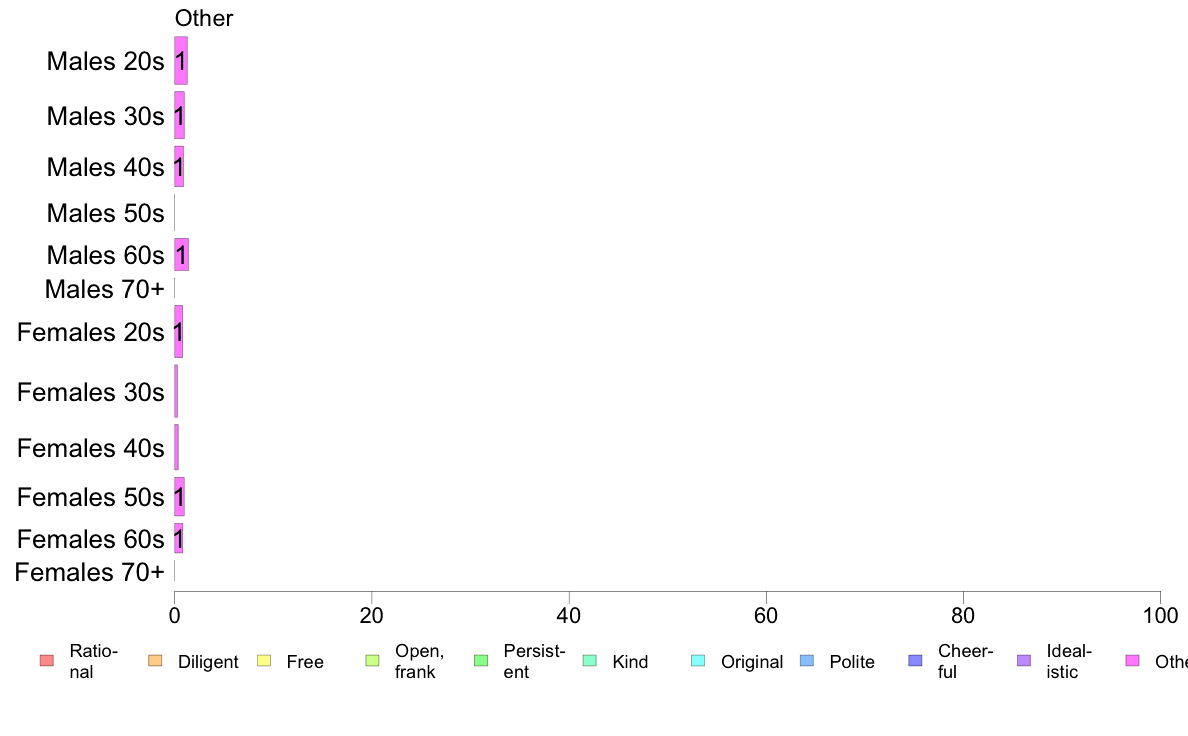Select the Original legend cyan swatch

699,661
